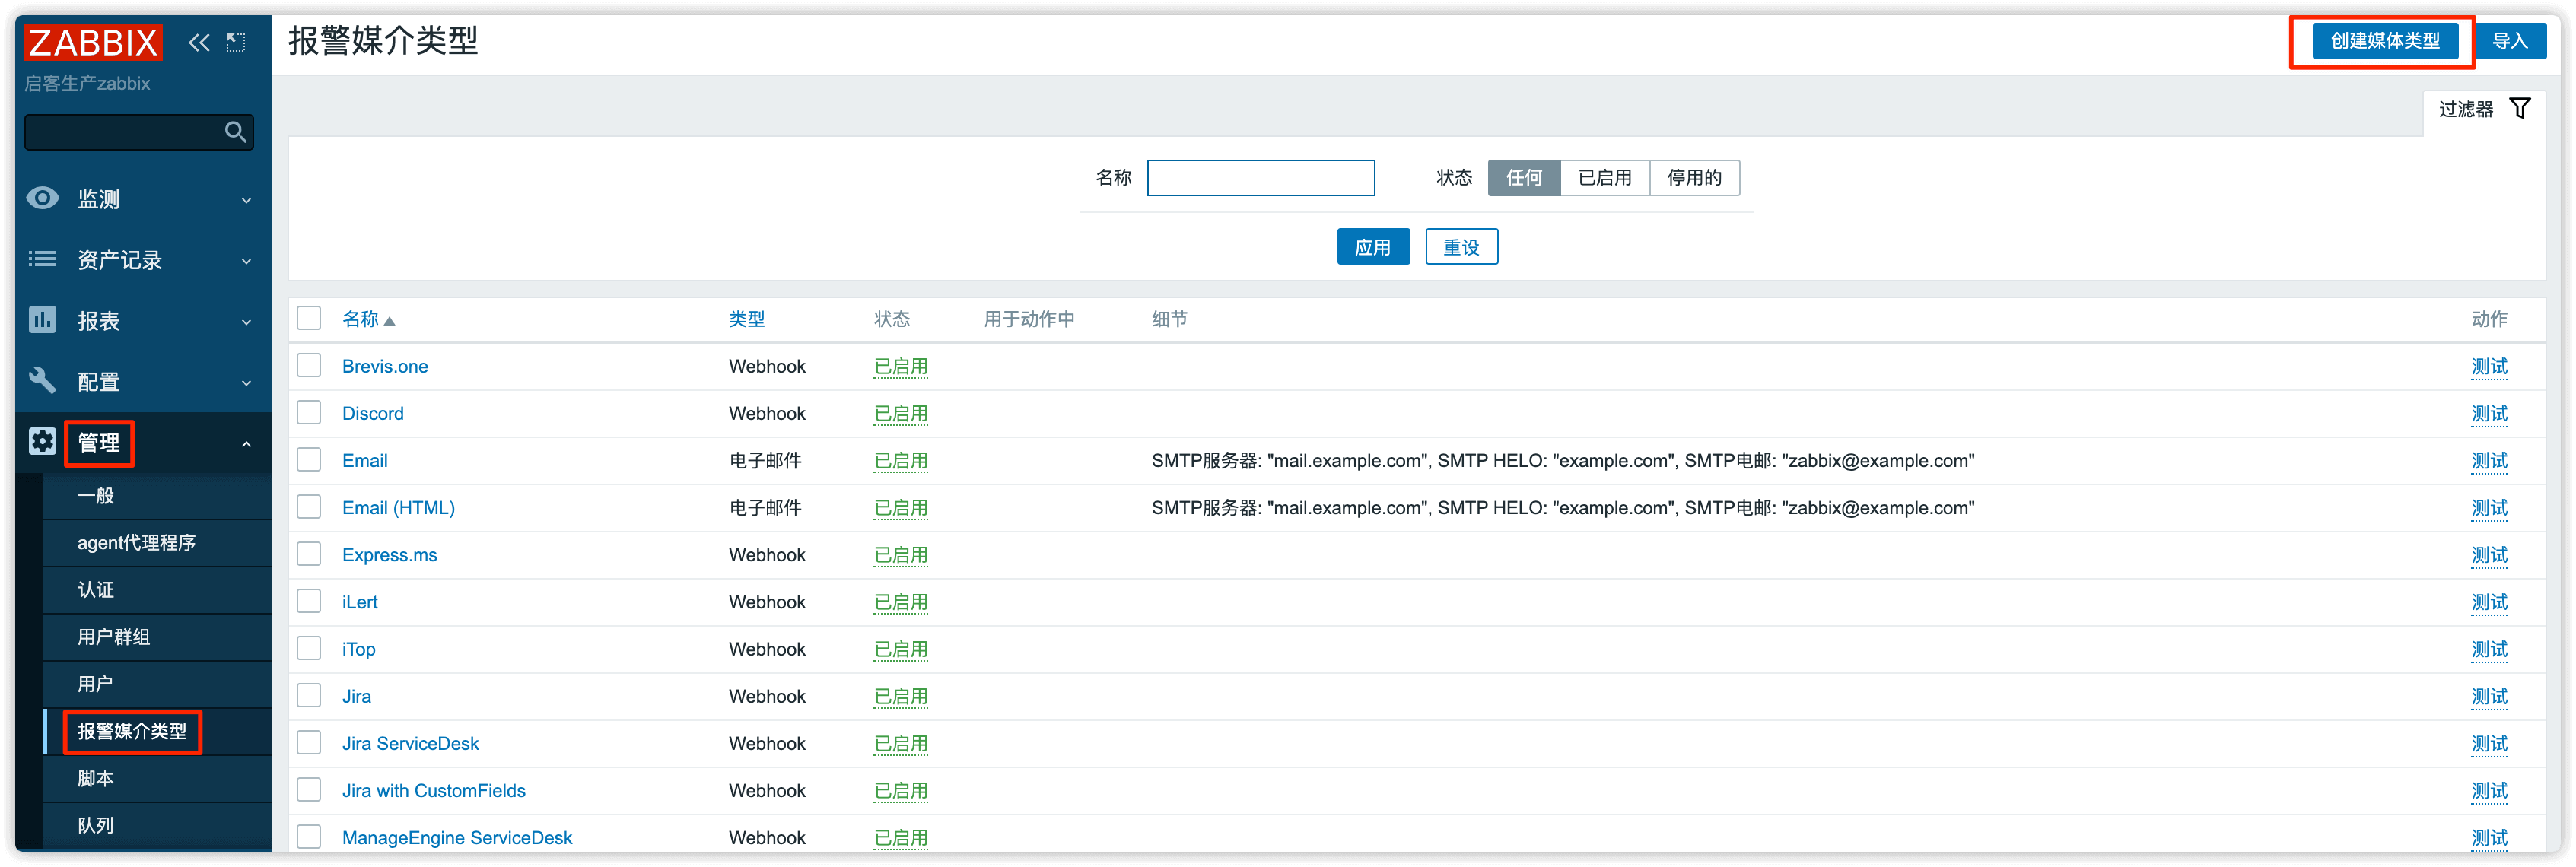The height and width of the screenshot is (867, 2576).
Task: Open the Jira ServiceDesk media type
Action: 410,743
